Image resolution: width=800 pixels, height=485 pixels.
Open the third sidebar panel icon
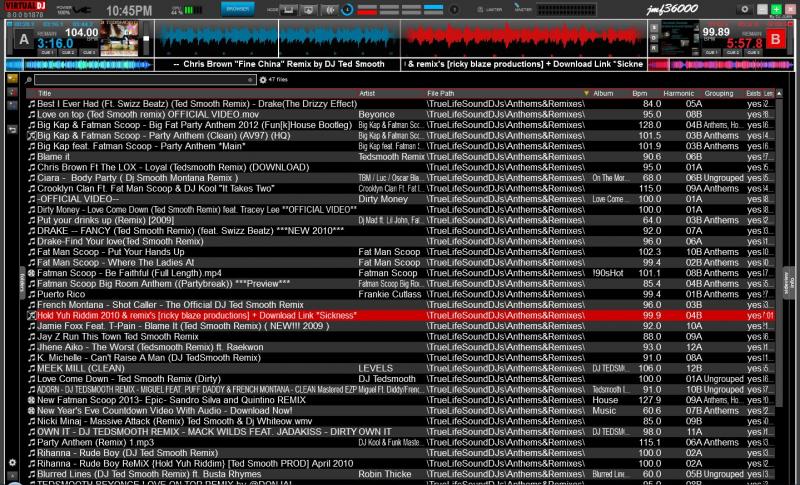[x=12, y=106]
